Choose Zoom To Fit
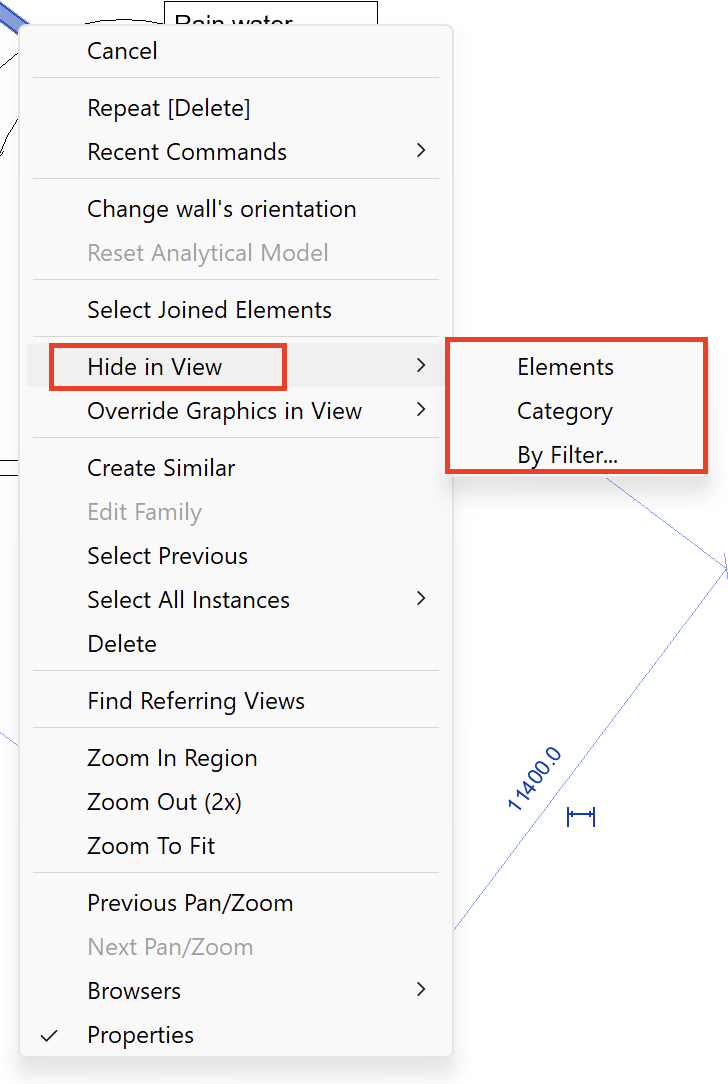This screenshot has width=728, height=1084. (x=151, y=846)
